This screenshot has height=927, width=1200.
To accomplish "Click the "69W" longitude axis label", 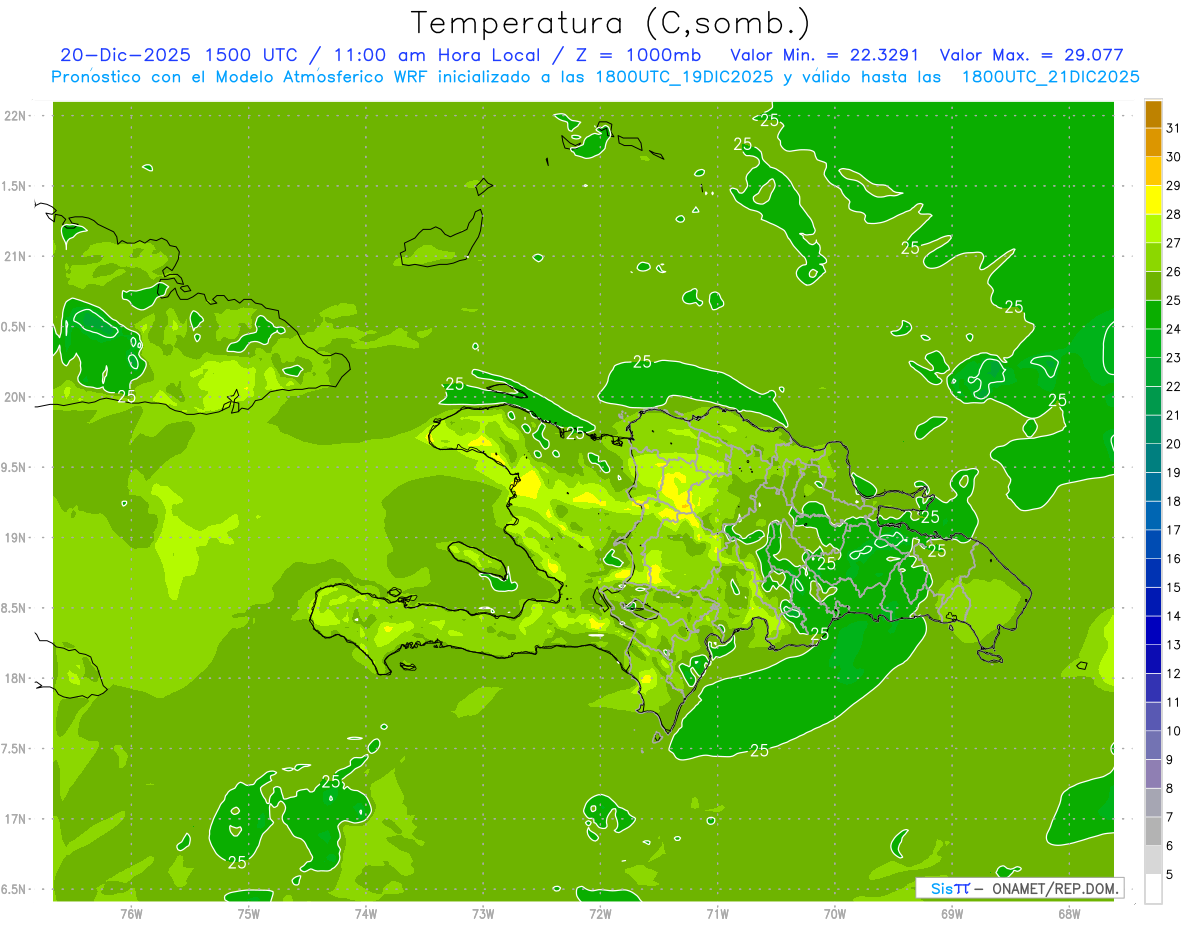I will click(x=952, y=913).
